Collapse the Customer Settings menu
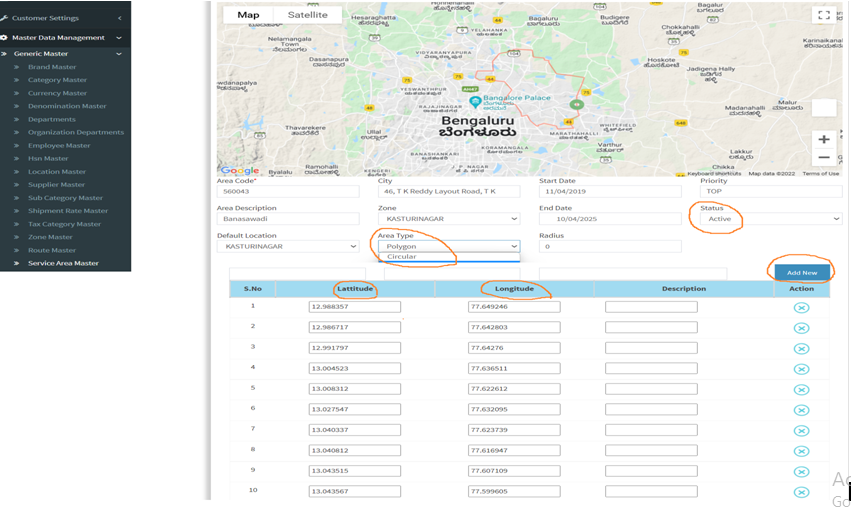This screenshot has height=511, width=851. tap(65, 18)
